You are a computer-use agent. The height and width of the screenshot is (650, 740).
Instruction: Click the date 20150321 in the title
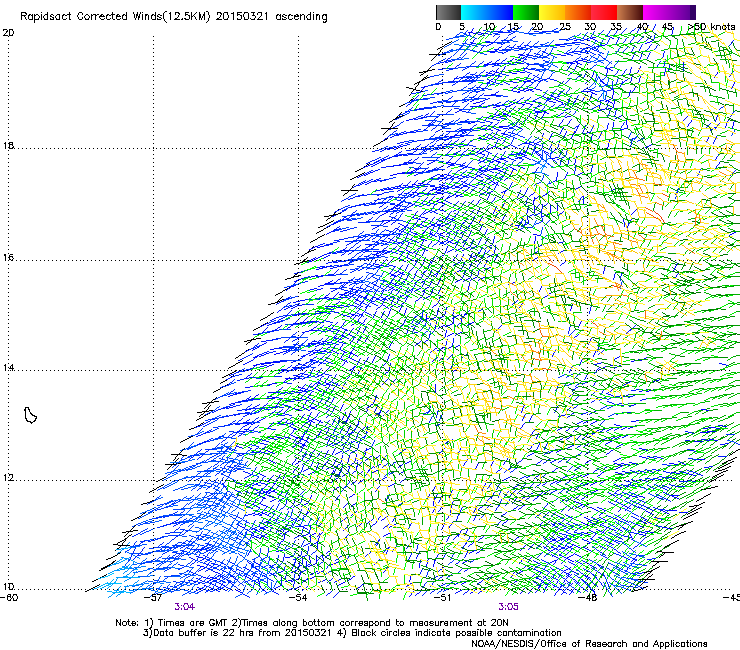point(242,17)
